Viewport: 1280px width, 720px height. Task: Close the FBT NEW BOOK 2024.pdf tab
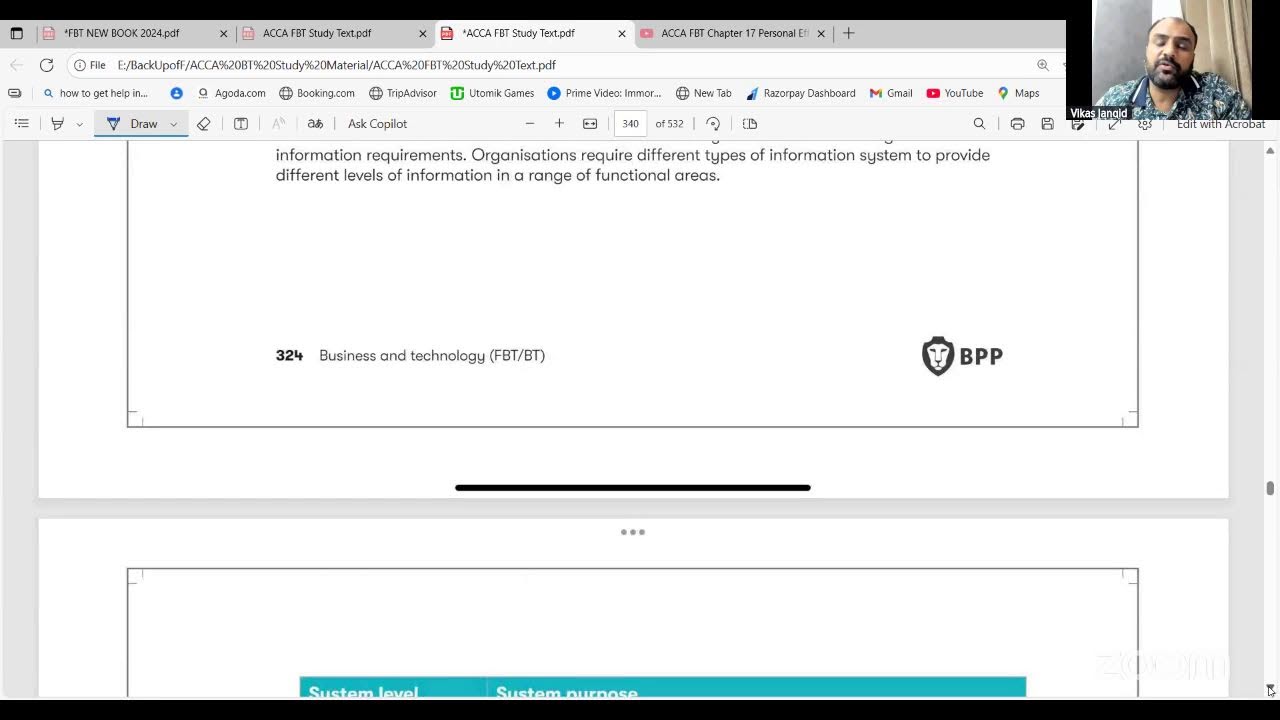coord(223,33)
